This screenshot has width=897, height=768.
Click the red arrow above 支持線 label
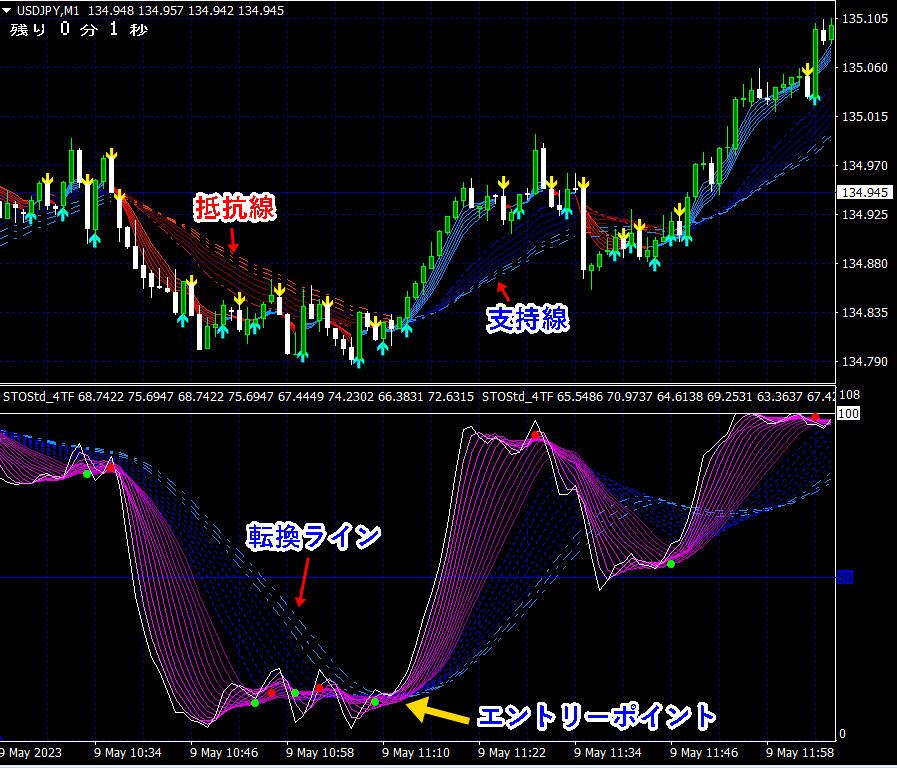click(x=504, y=291)
